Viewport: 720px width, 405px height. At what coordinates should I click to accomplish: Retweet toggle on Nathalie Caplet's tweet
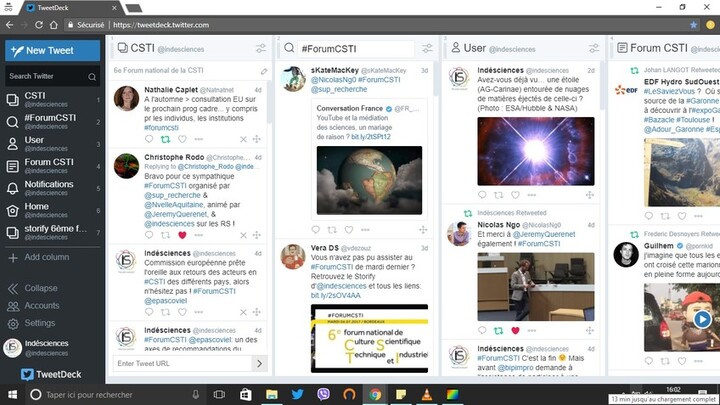165,139
